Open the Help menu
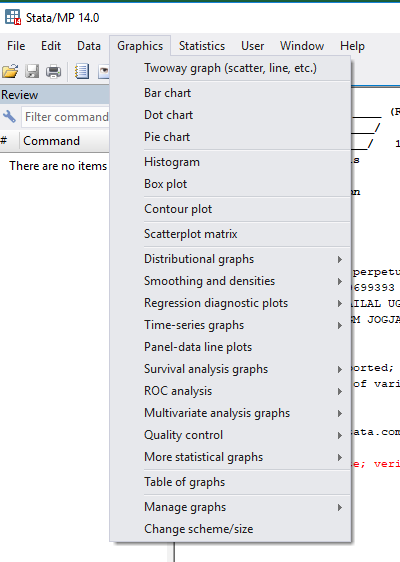 [352, 46]
